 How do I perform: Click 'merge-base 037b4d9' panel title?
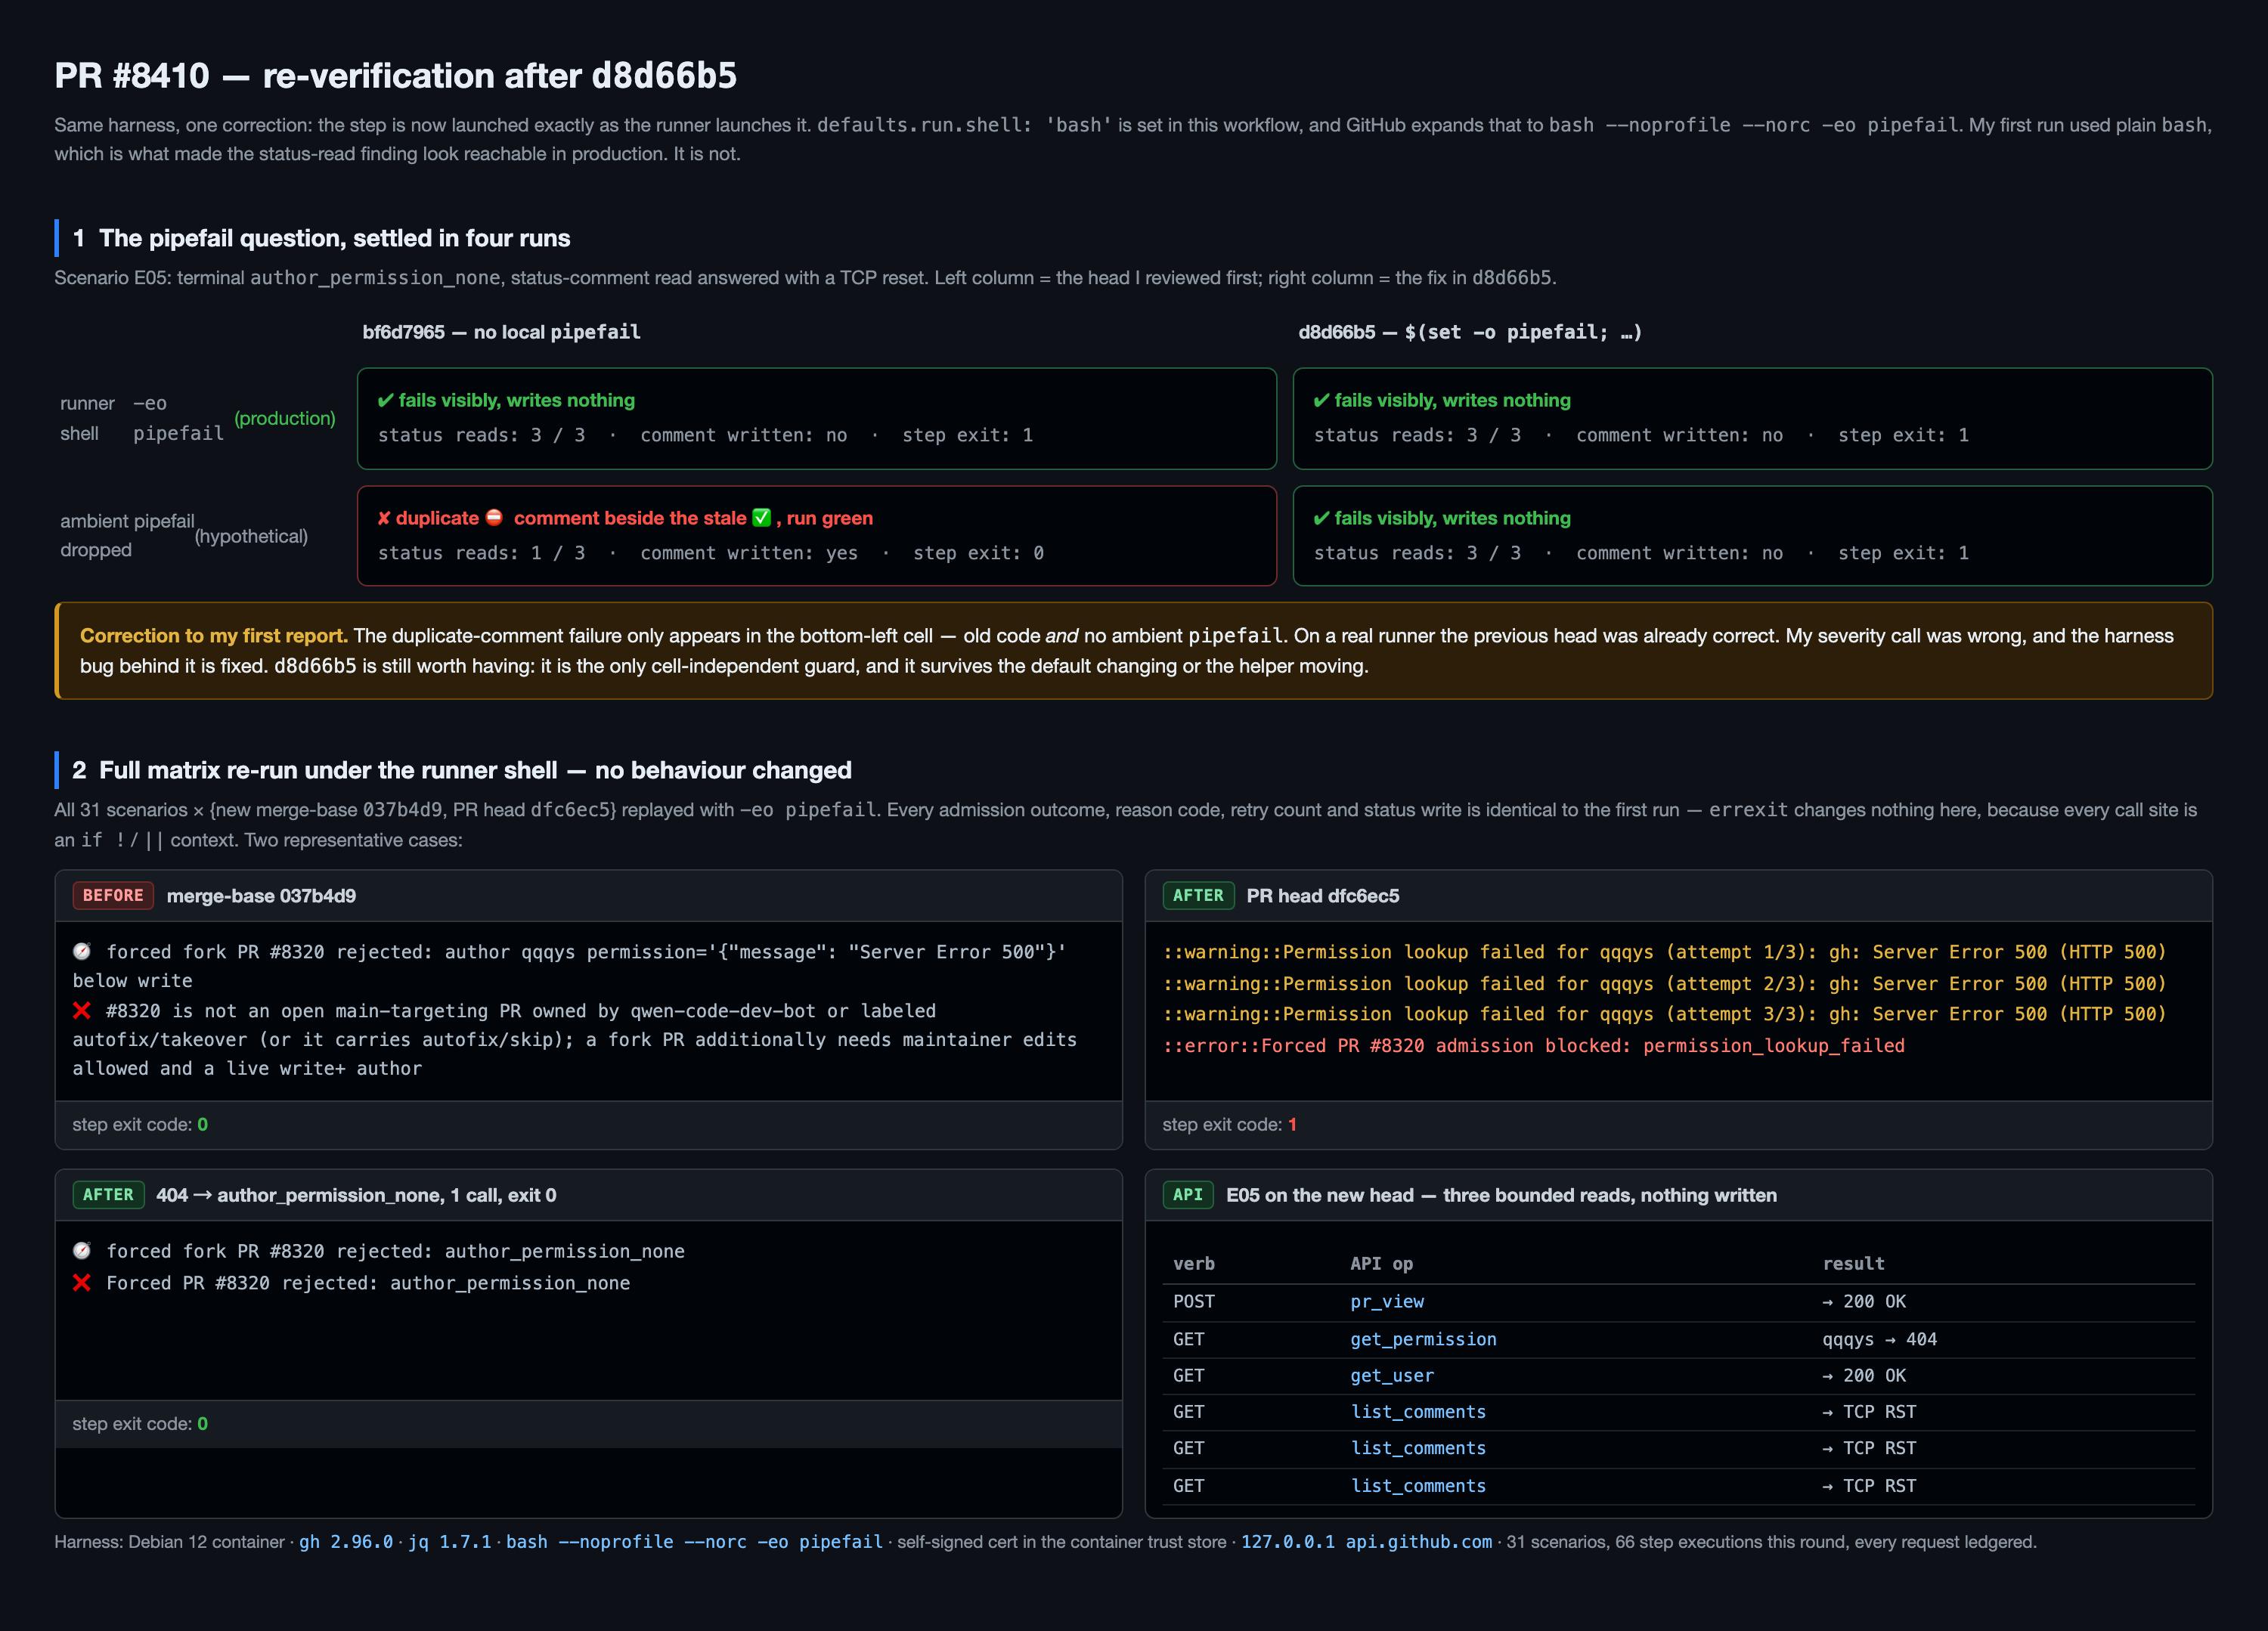point(261,896)
